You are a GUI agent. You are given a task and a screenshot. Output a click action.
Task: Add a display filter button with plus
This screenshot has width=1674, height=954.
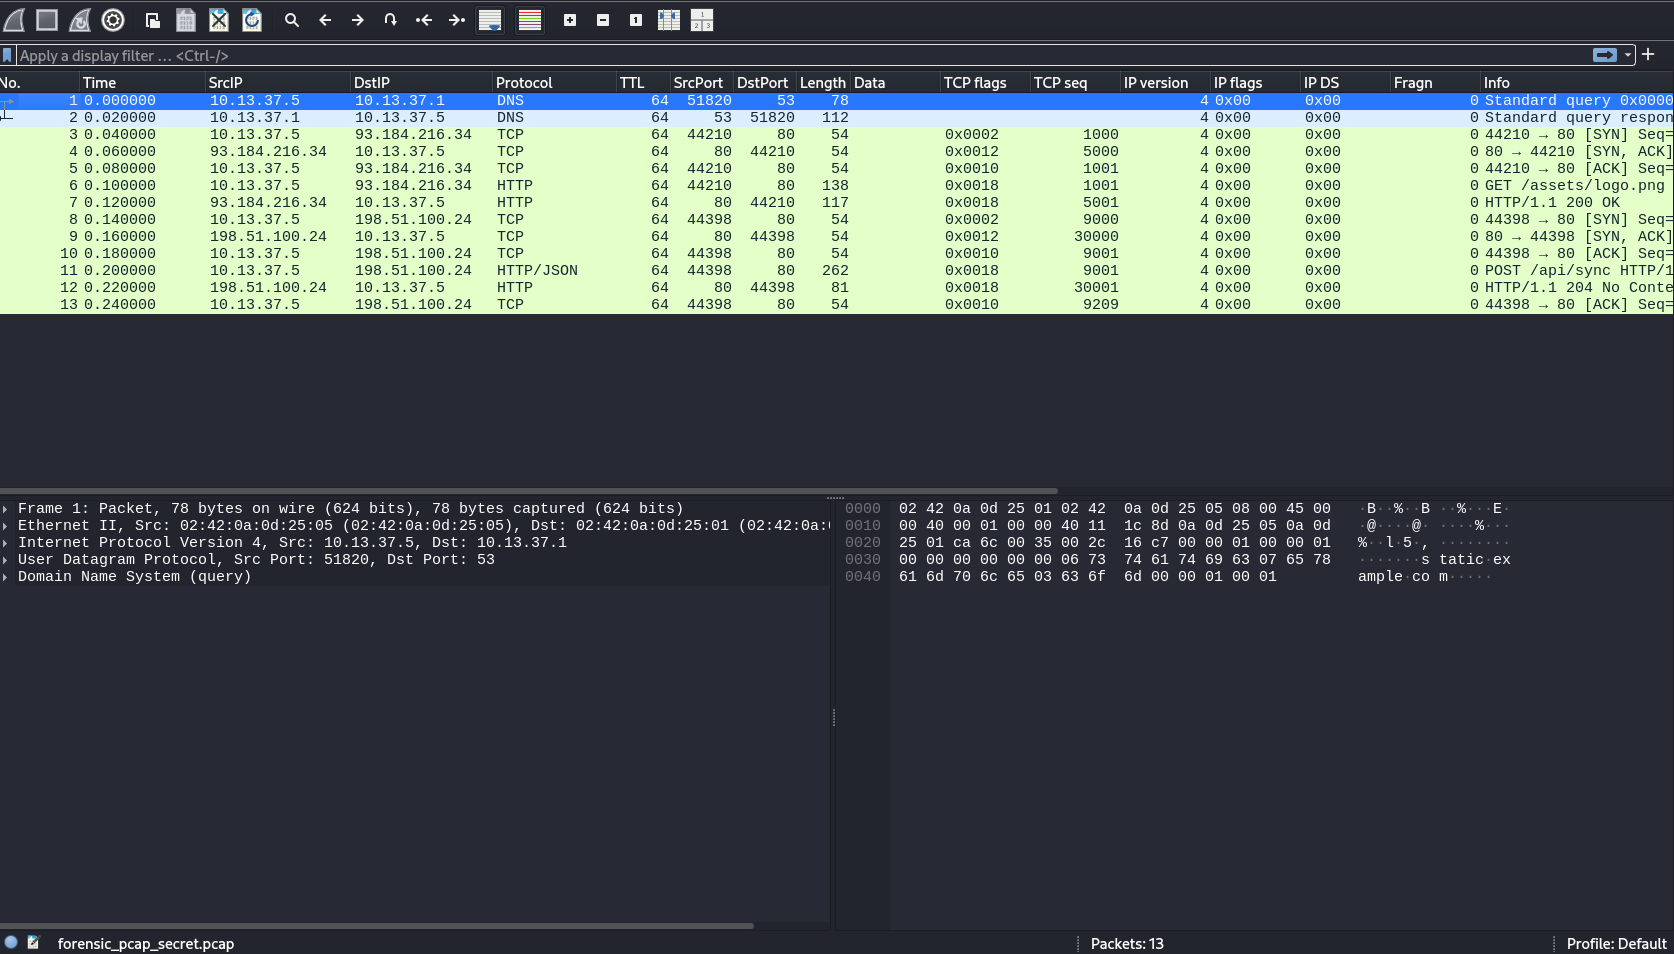(x=1648, y=54)
